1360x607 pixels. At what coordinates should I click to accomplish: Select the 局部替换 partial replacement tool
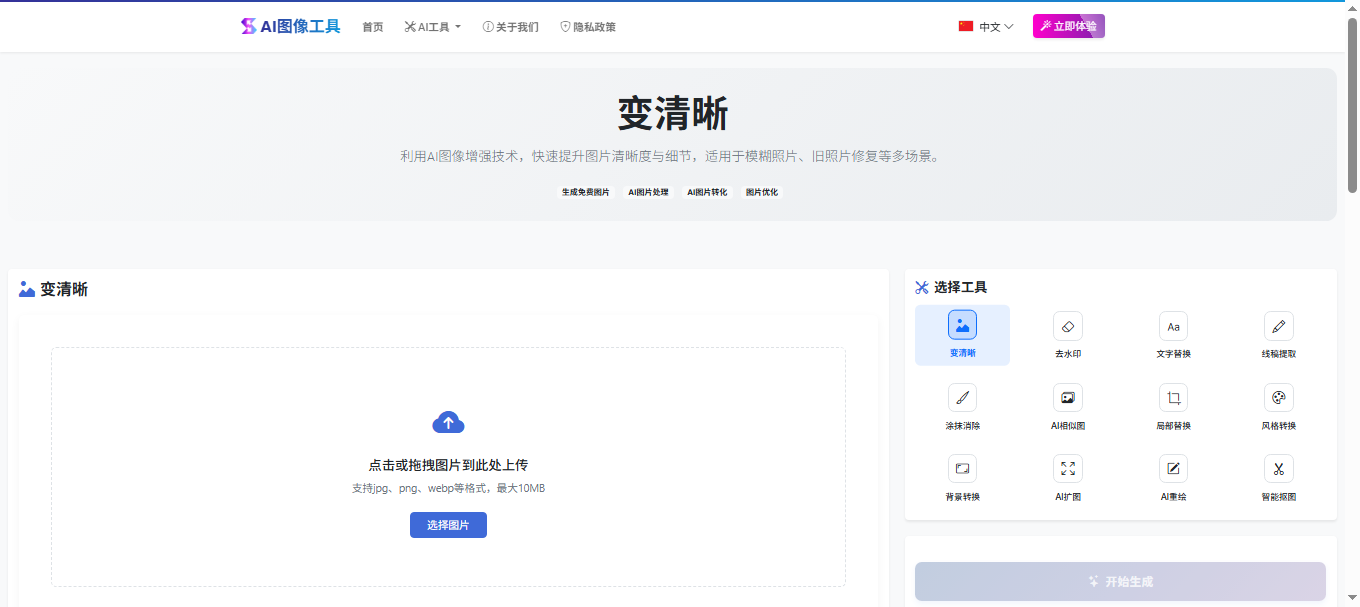click(x=1172, y=406)
